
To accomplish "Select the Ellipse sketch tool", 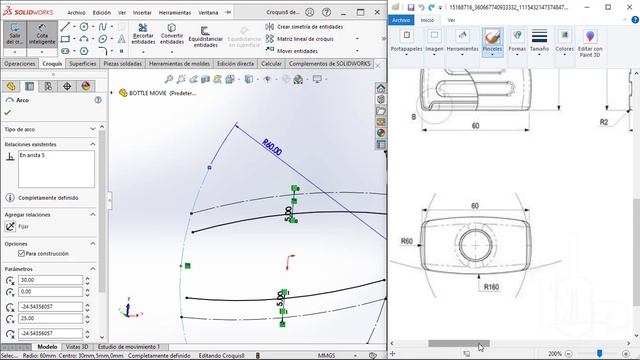I will (103, 39).
